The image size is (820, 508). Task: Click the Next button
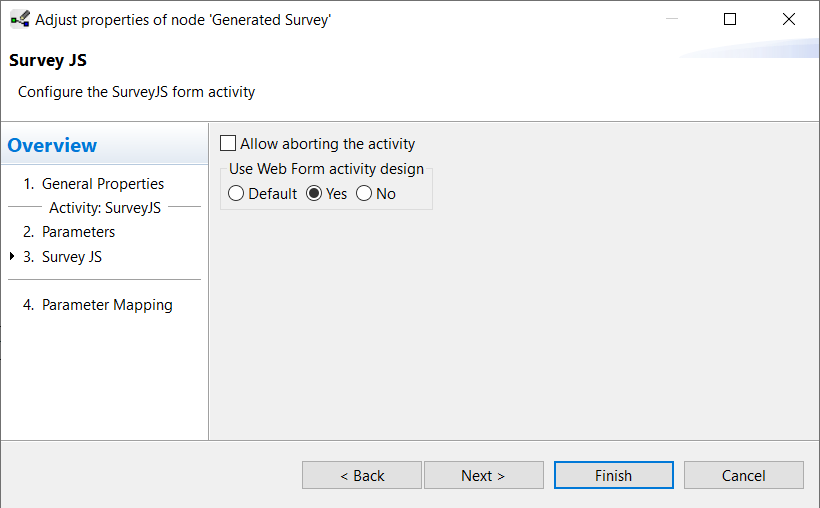coord(484,475)
